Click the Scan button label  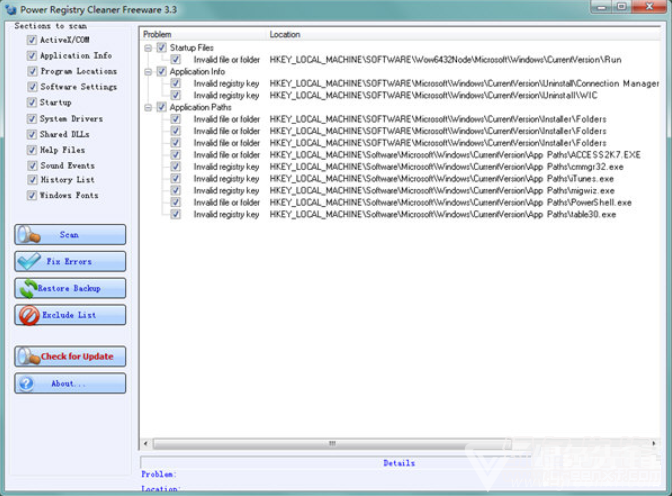click(x=69, y=234)
